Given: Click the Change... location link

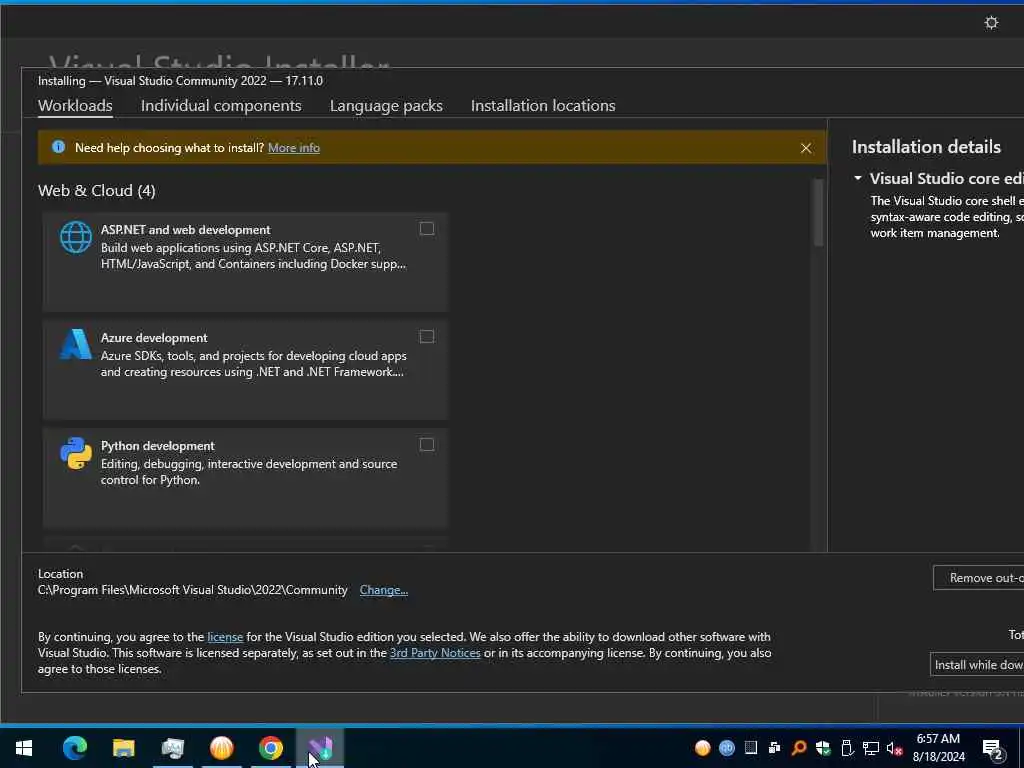Looking at the screenshot, I should [383, 590].
